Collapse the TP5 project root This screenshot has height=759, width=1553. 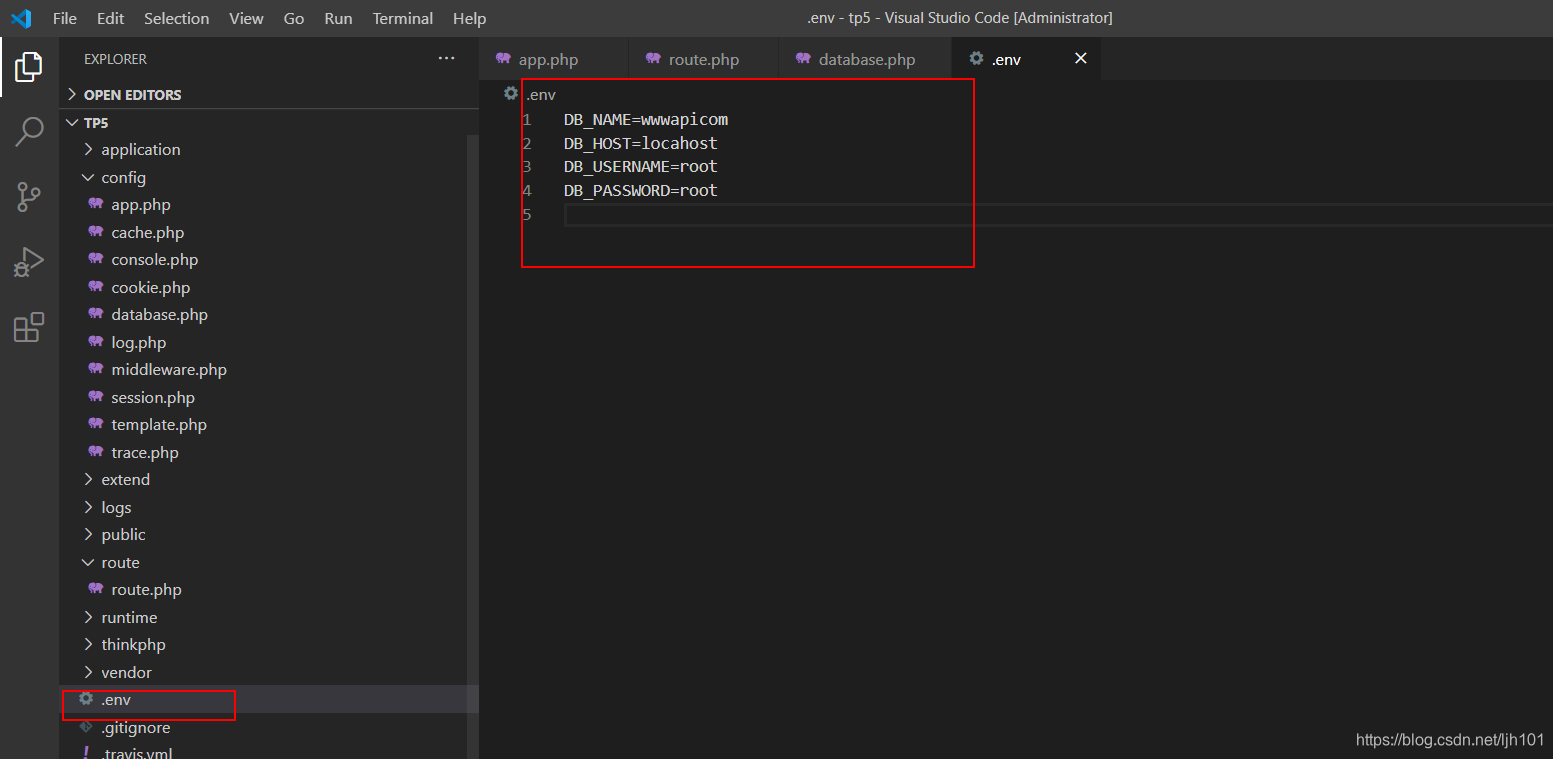point(269,122)
